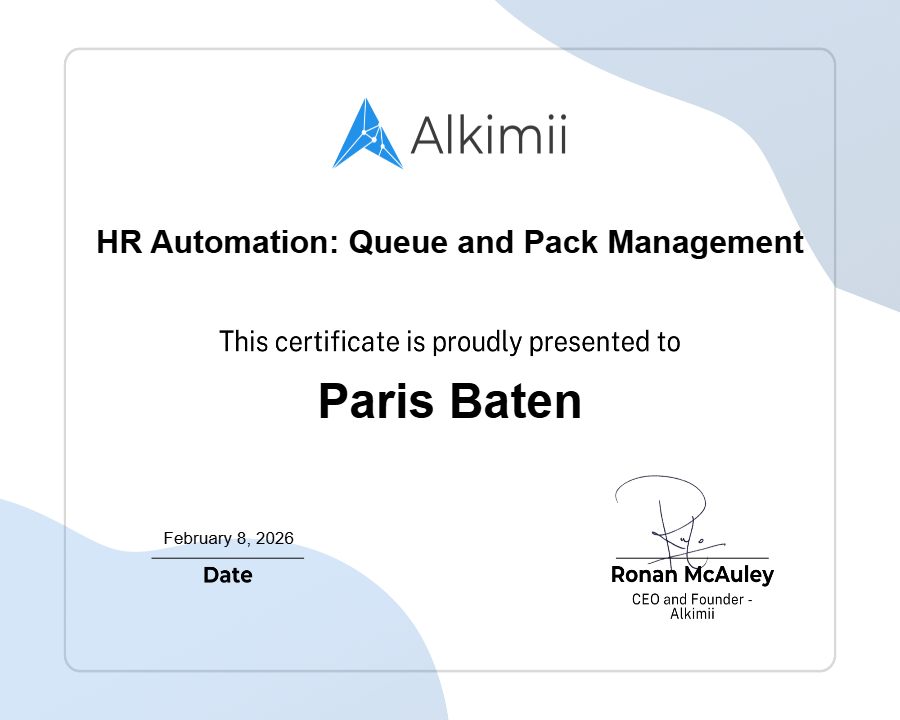Click the date text February 8, 2026

pos(228,537)
